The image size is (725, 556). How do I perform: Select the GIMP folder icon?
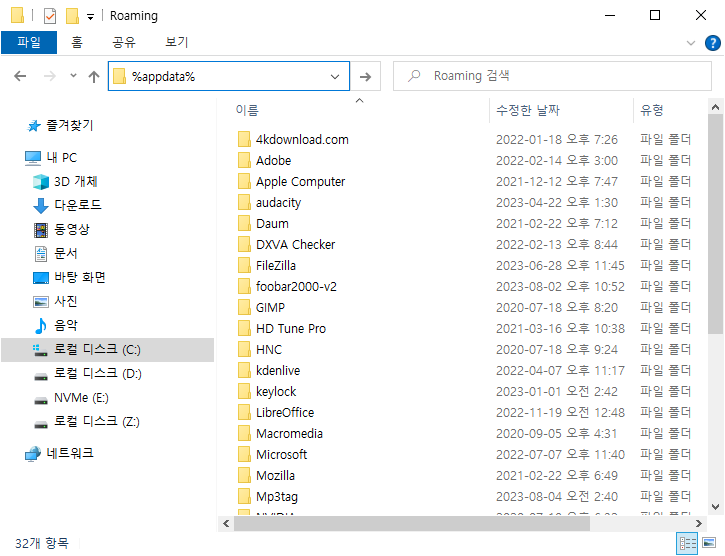click(x=244, y=308)
